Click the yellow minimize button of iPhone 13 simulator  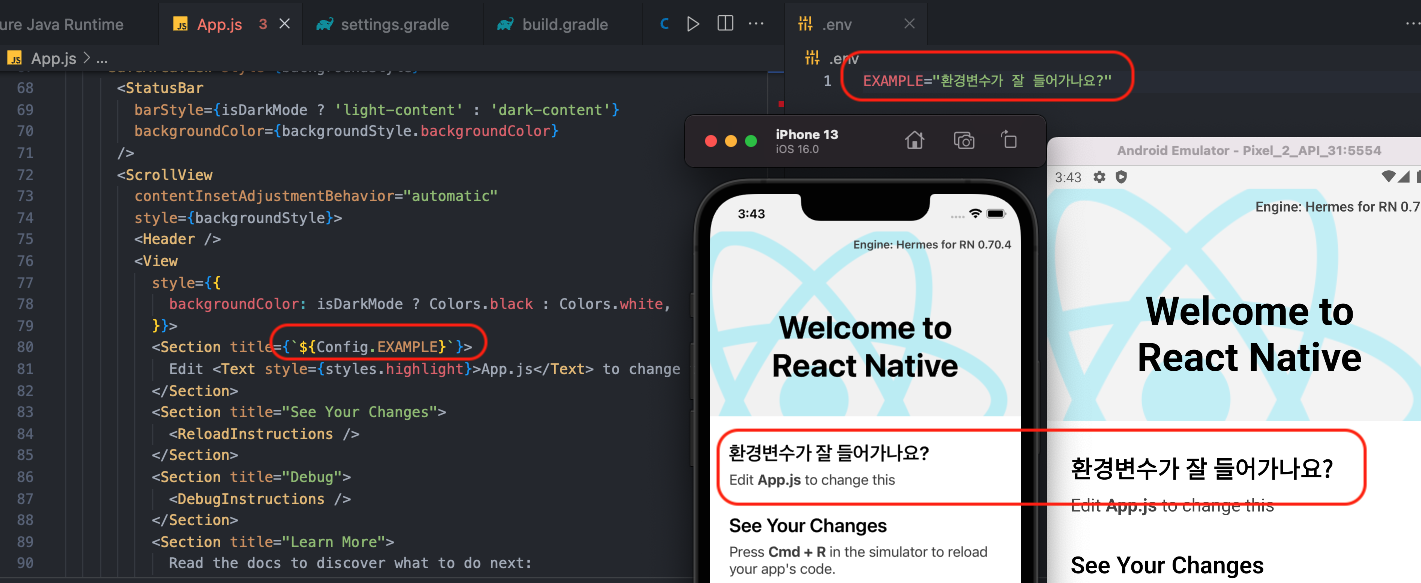tap(731, 141)
